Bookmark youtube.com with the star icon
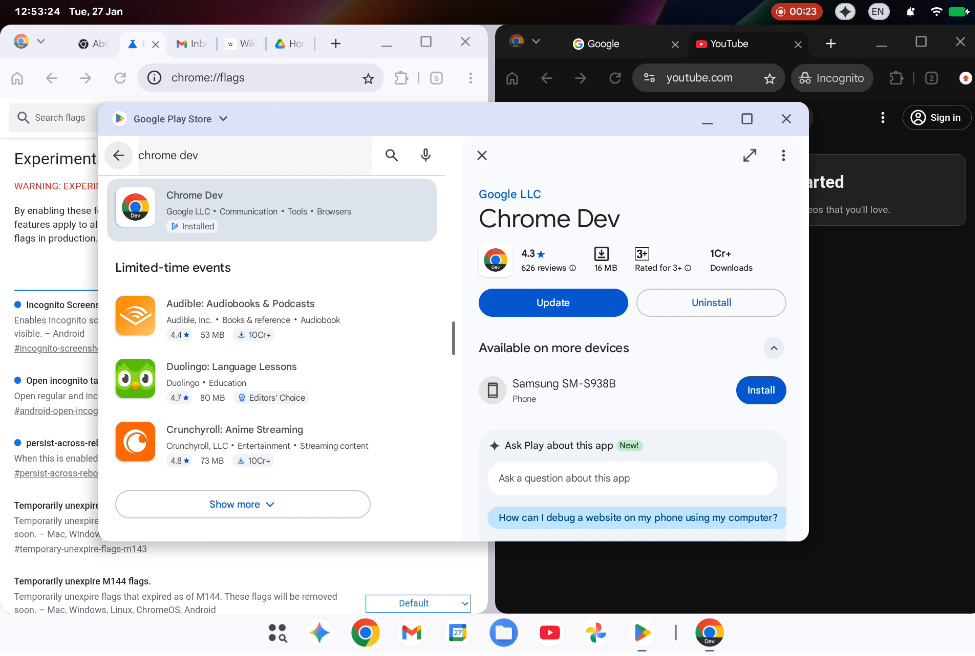Viewport: 975px width, 656px height. 770,78
